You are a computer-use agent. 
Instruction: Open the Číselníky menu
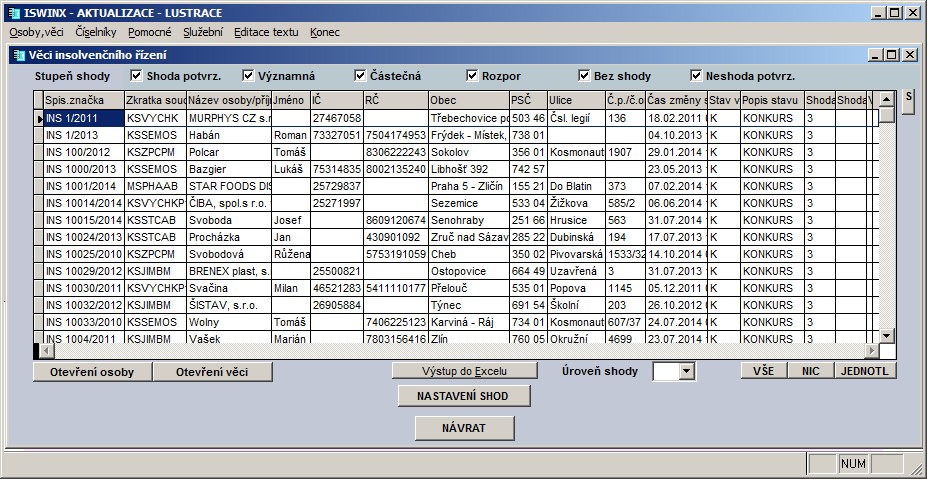(x=96, y=33)
